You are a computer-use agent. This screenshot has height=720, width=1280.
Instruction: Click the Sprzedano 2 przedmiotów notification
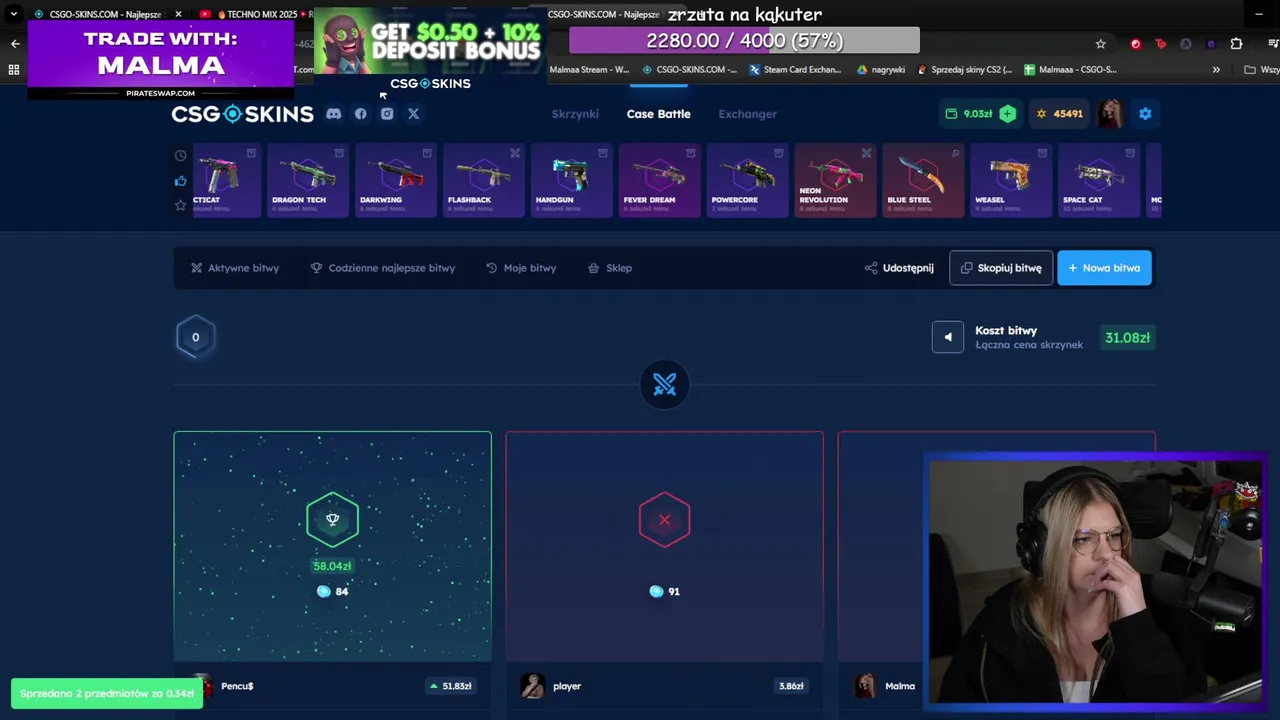coord(107,694)
